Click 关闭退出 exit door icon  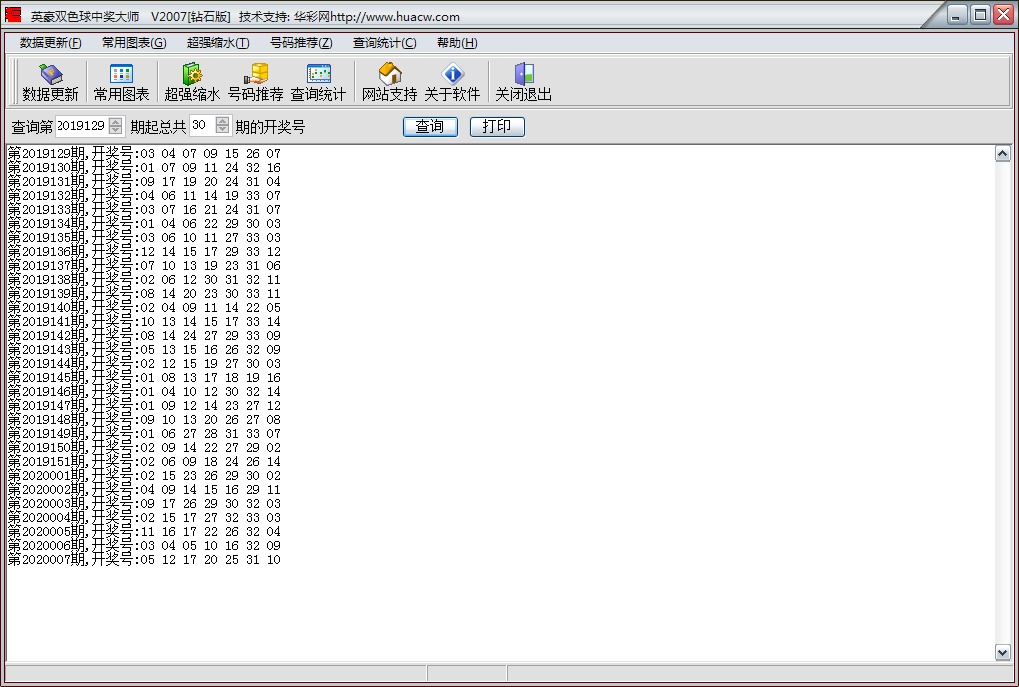pyautogui.click(x=523, y=82)
